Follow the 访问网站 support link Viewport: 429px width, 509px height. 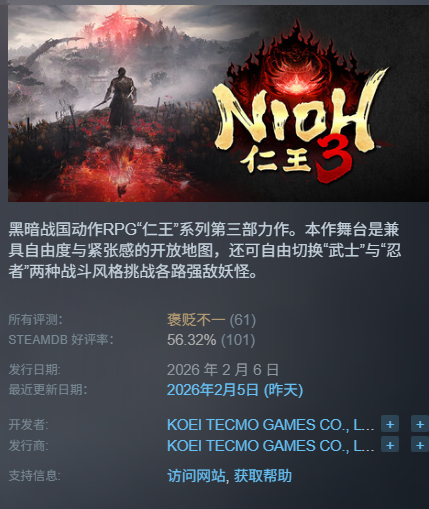coord(196,476)
